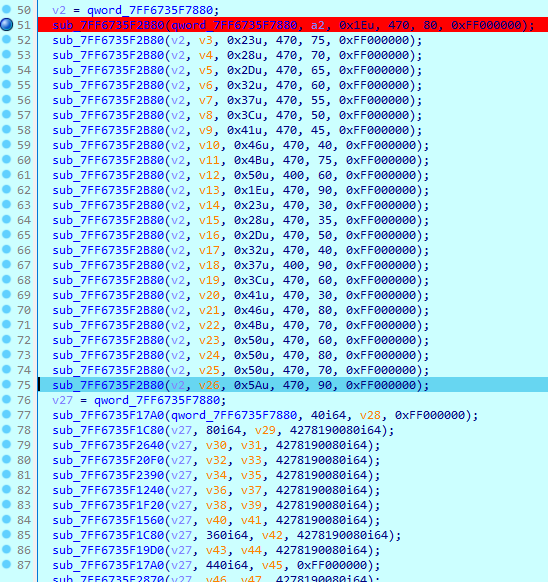548x582 pixels.
Task: Open sub_7FF6735F1F20 on line 83
Action: click(108, 506)
